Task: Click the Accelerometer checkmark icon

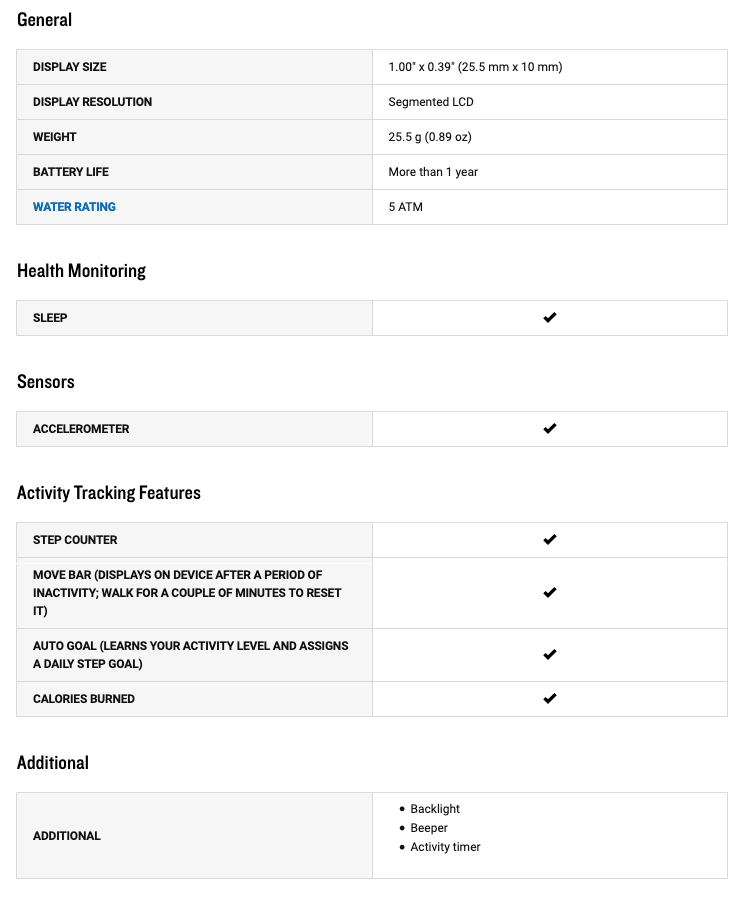Action: pos(549,429)
